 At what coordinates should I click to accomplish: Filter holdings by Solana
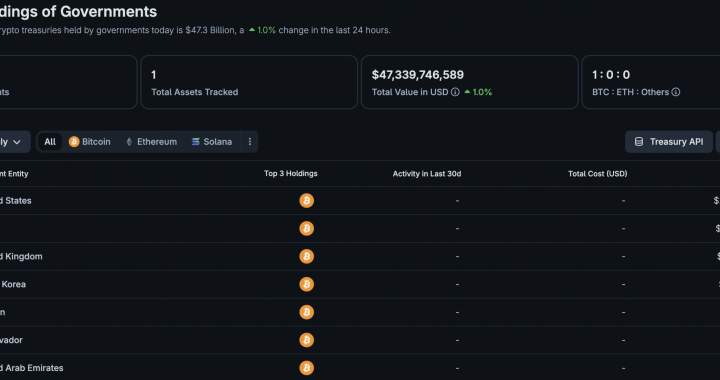coord(212,142)
